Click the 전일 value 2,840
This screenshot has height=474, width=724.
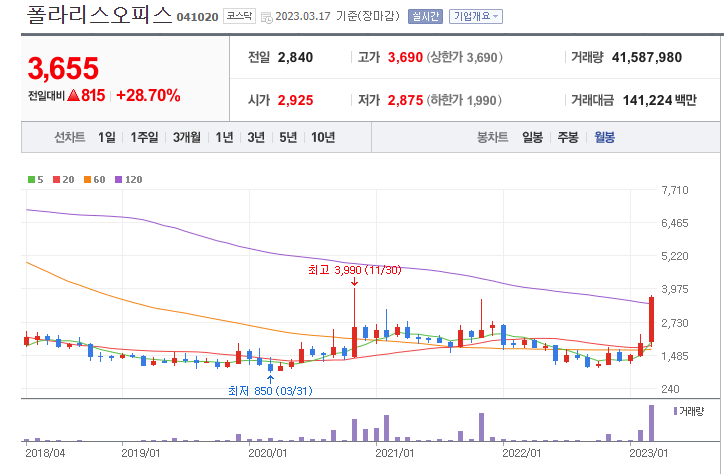pos(295,57)
